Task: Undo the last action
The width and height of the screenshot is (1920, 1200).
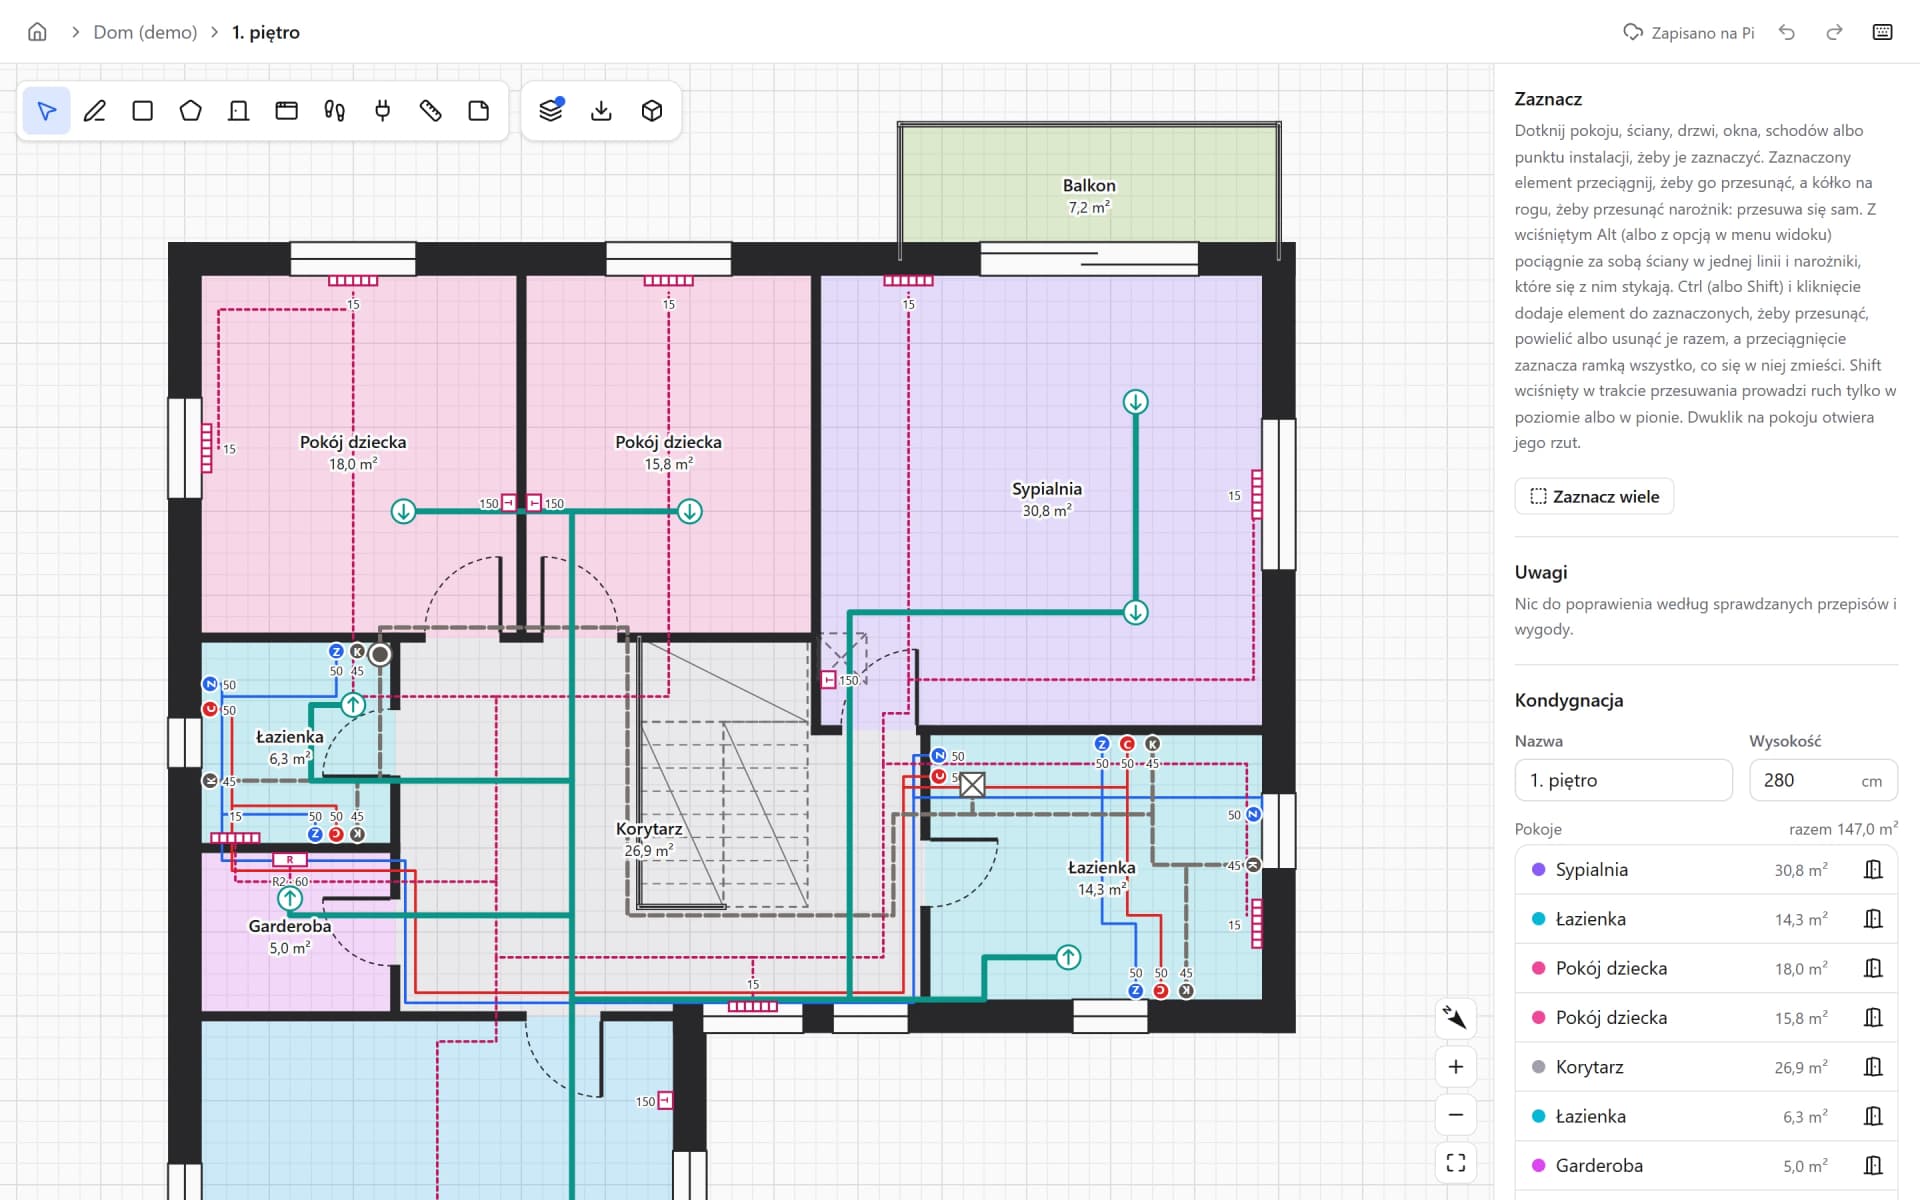Action: pyautogui.click(x=1787, y=32)
